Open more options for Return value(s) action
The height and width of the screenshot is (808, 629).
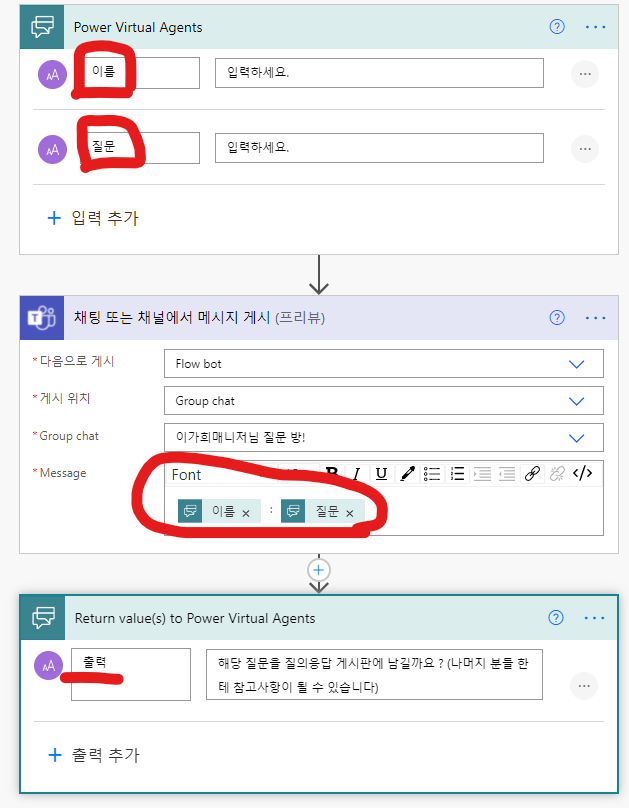pos(594,618)
